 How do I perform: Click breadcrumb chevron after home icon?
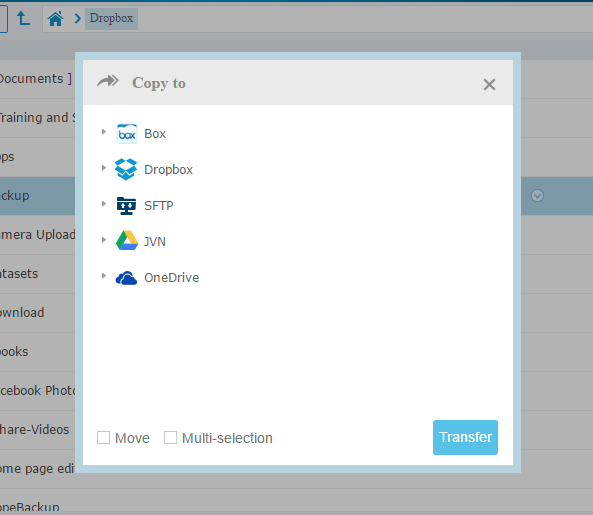point(78,19)
